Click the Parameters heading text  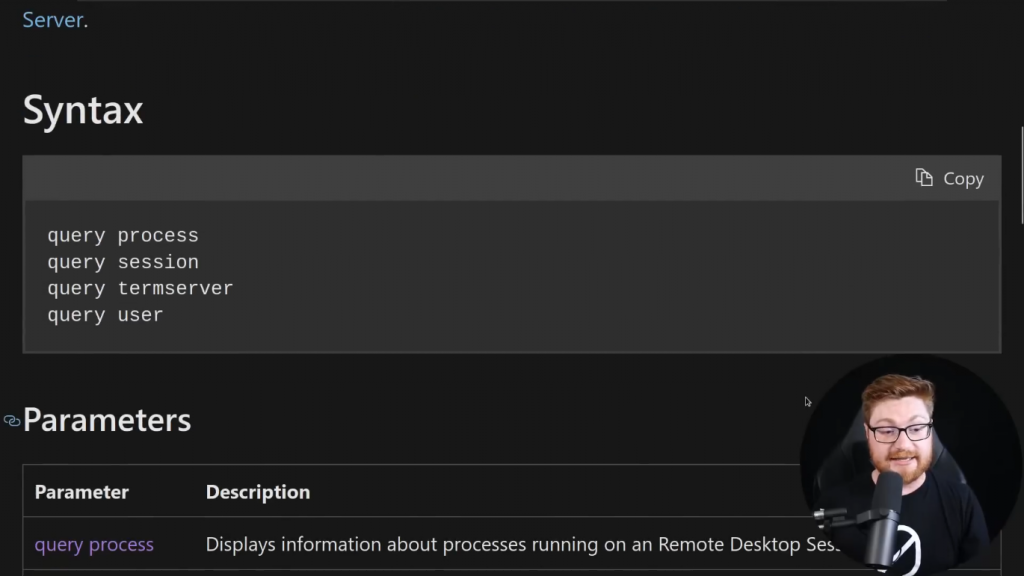click(107, 420)
